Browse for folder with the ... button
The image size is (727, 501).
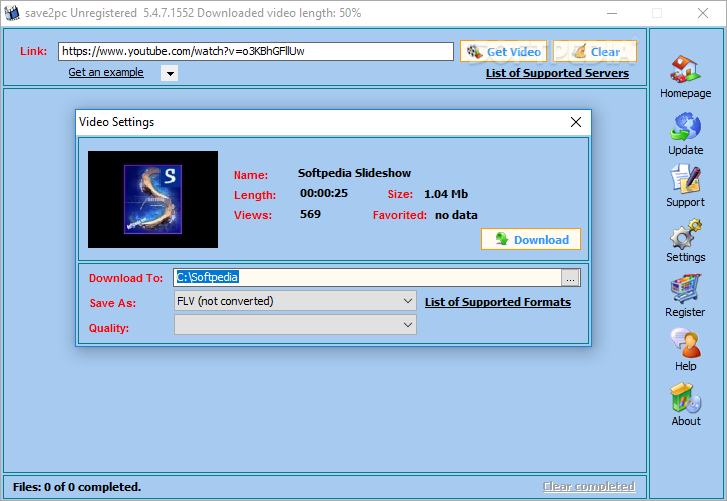point(570,278)
